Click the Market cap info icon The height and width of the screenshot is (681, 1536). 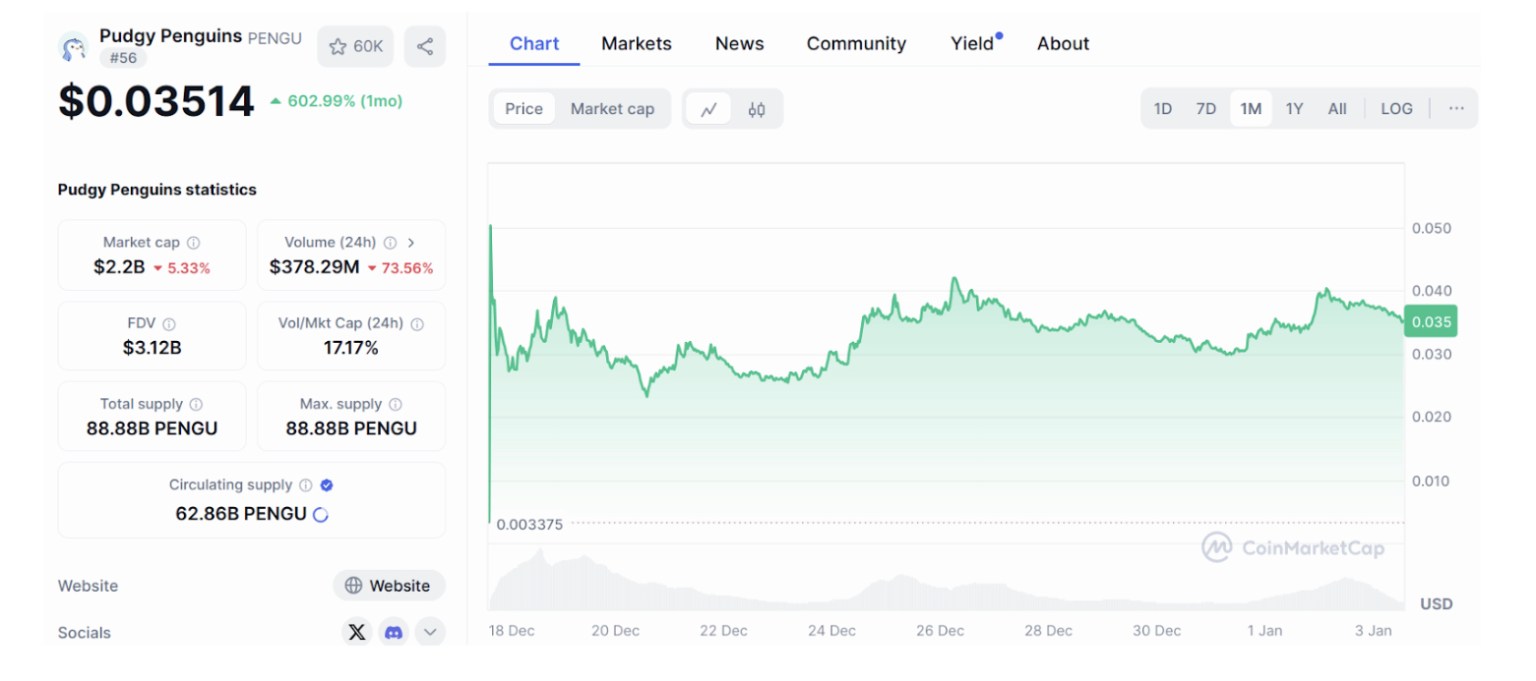click(x=194, y=242)
